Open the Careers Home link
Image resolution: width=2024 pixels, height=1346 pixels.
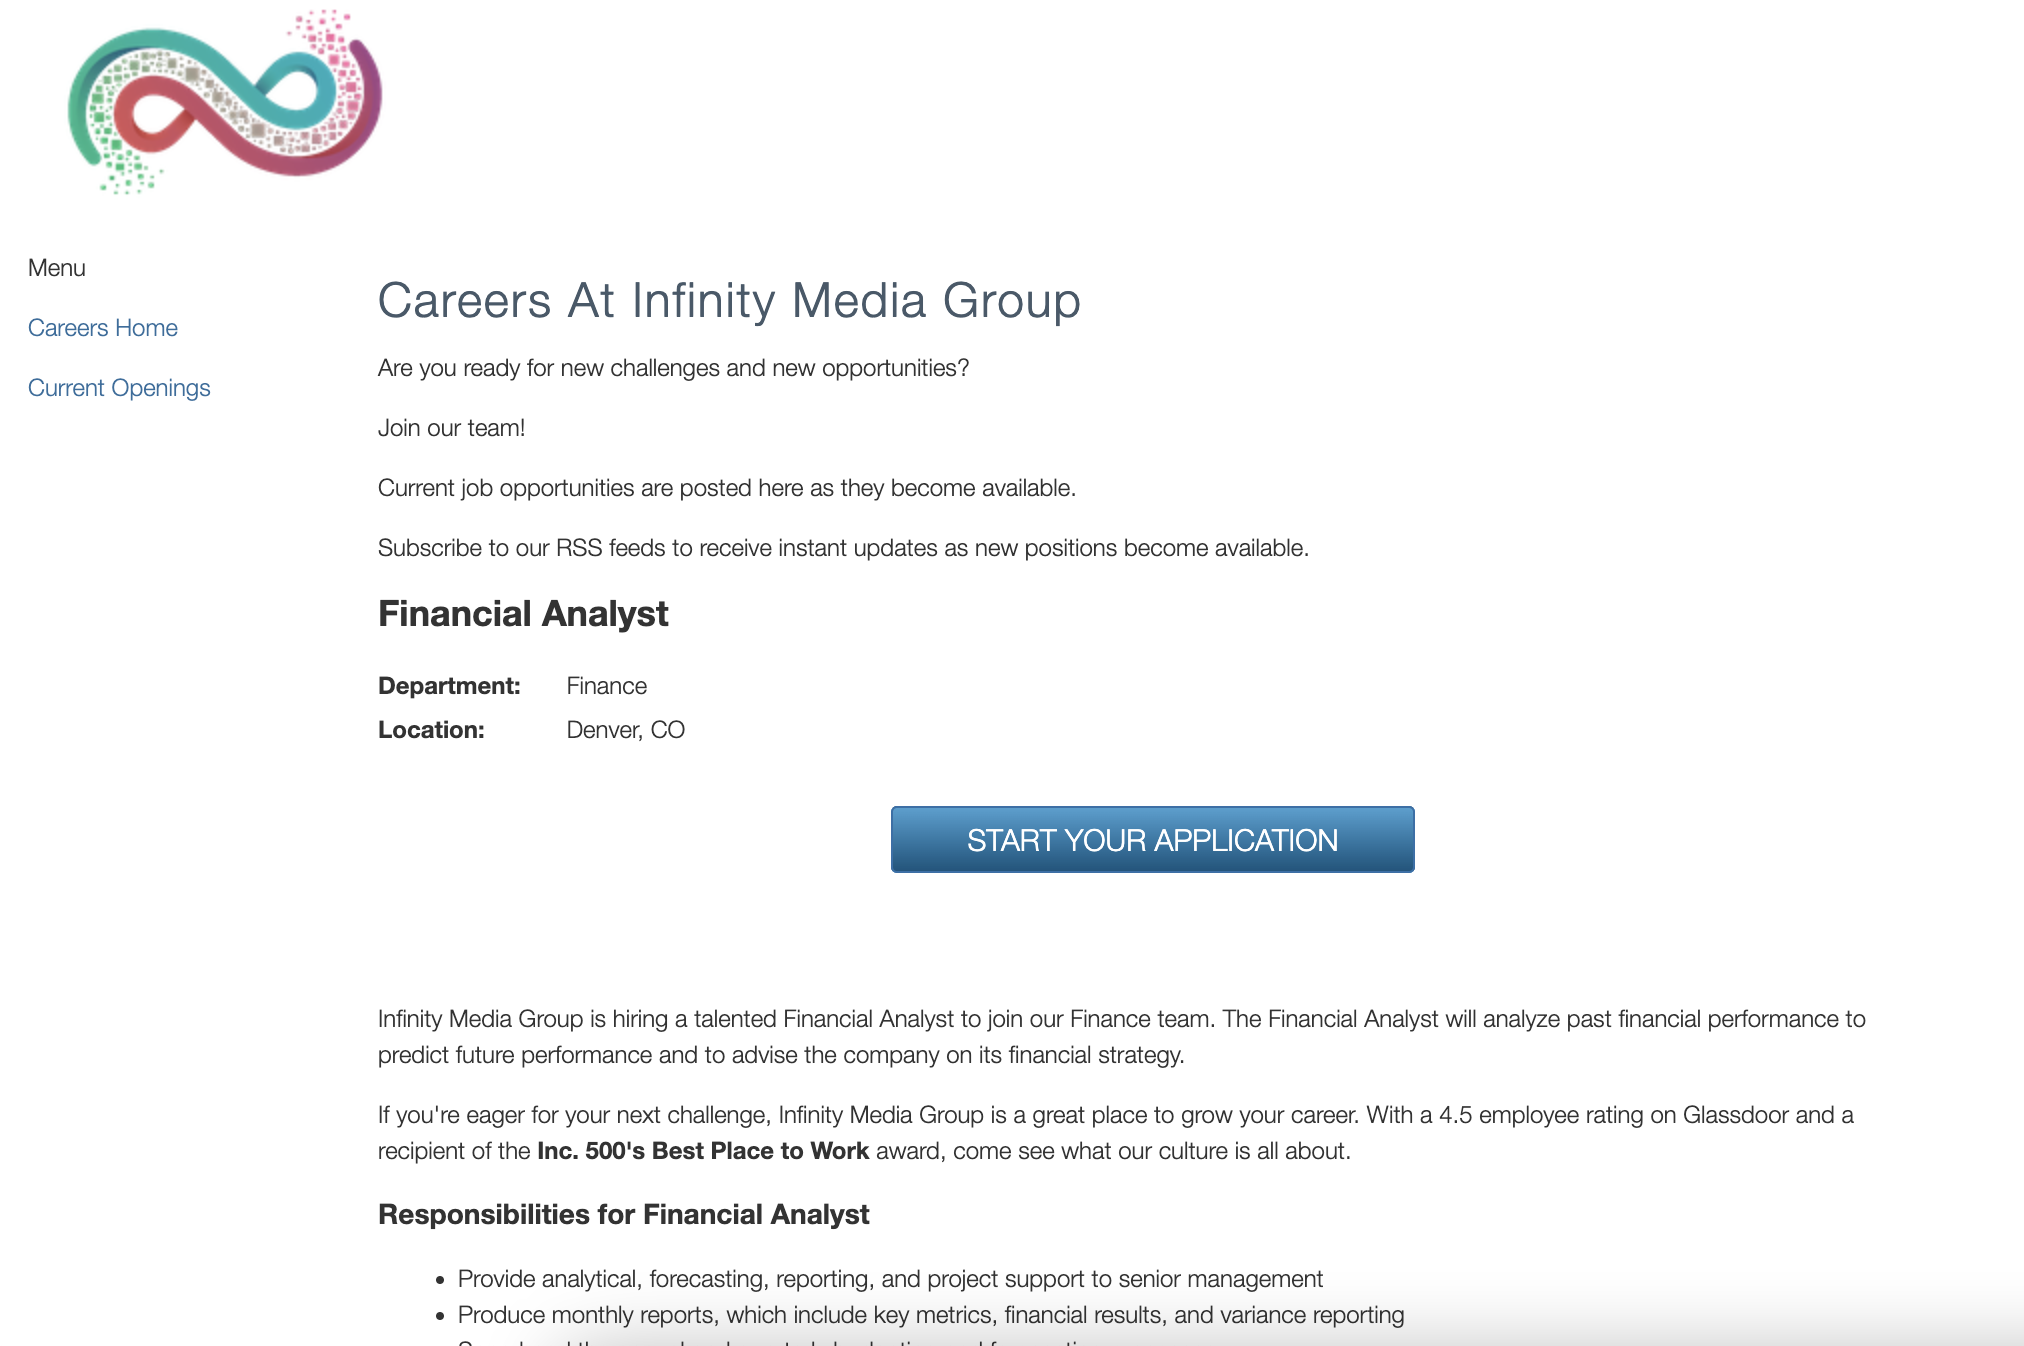click(x=103, y=328)
